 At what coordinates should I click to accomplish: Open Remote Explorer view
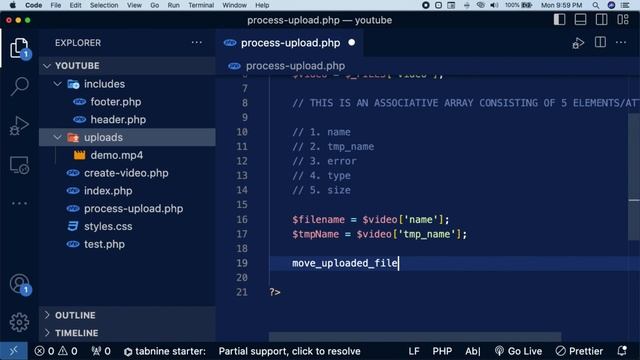(x=19, y=165)
